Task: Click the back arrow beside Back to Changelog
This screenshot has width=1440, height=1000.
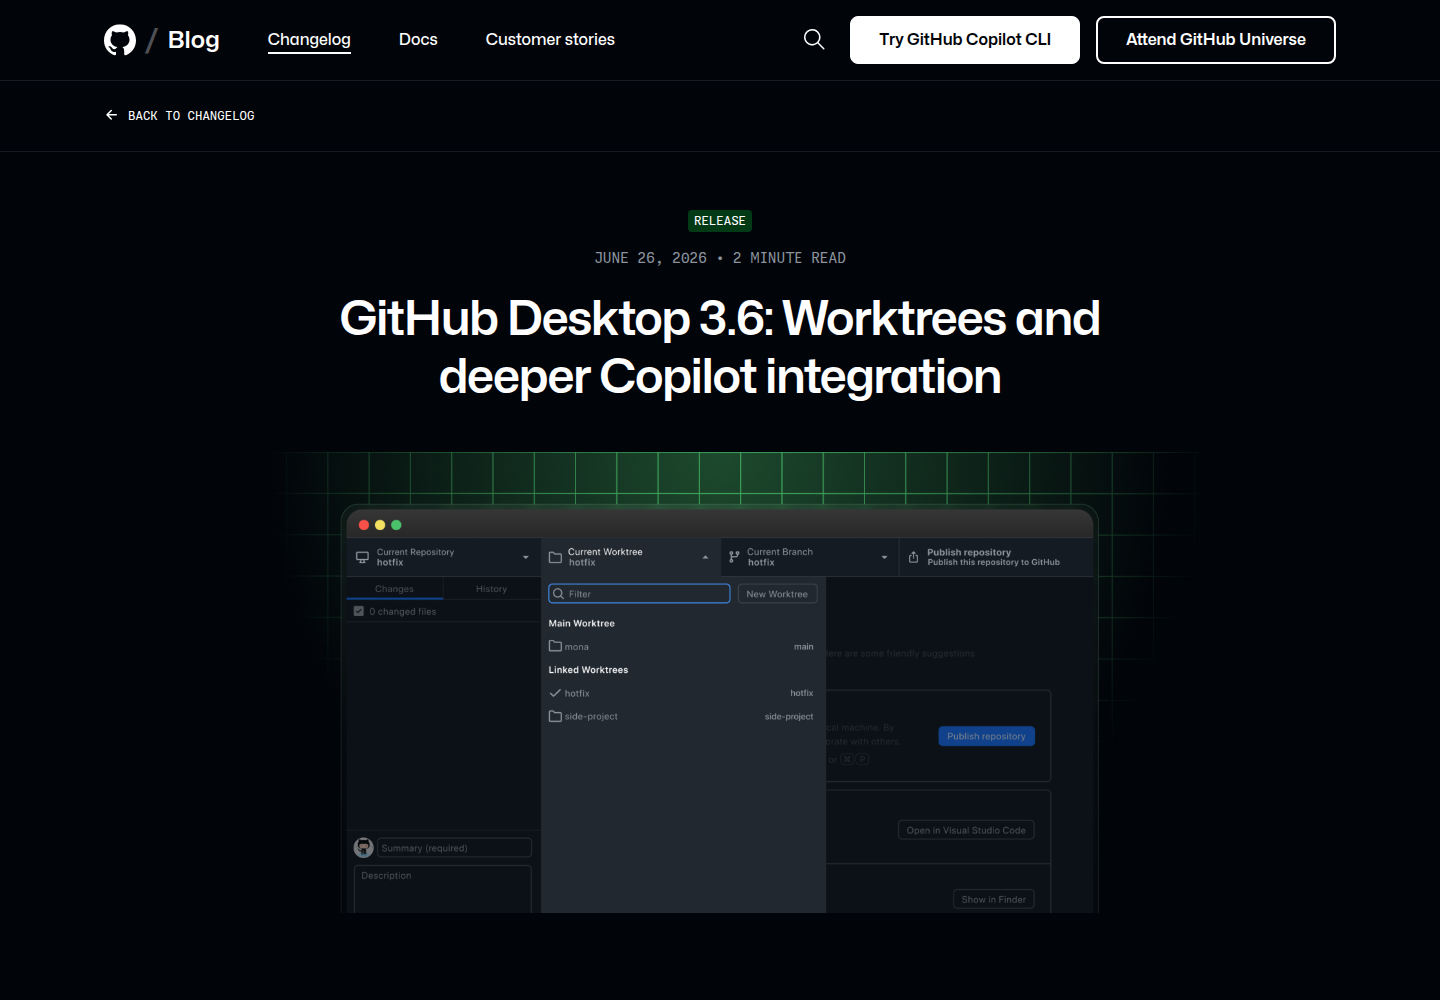Action: [x=111, y=115]
